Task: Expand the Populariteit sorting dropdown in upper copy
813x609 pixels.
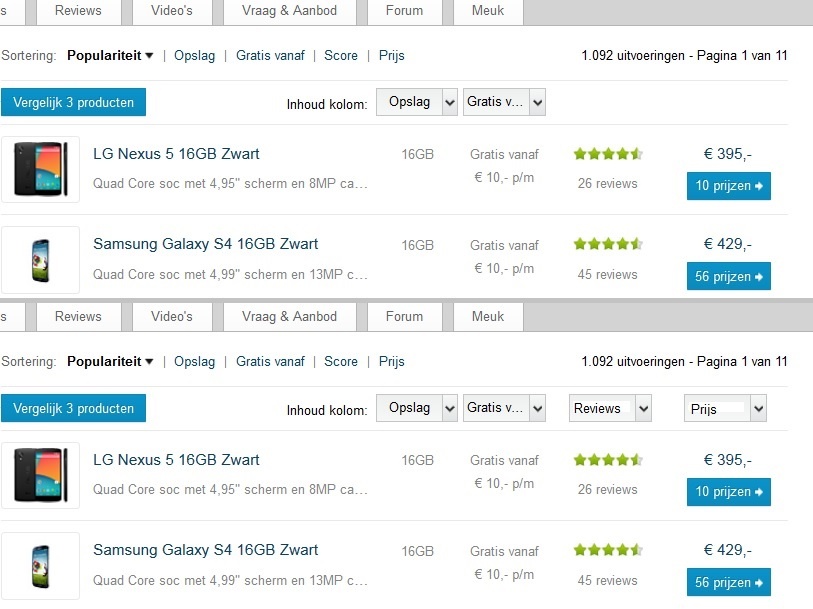Action: (110, 55)
